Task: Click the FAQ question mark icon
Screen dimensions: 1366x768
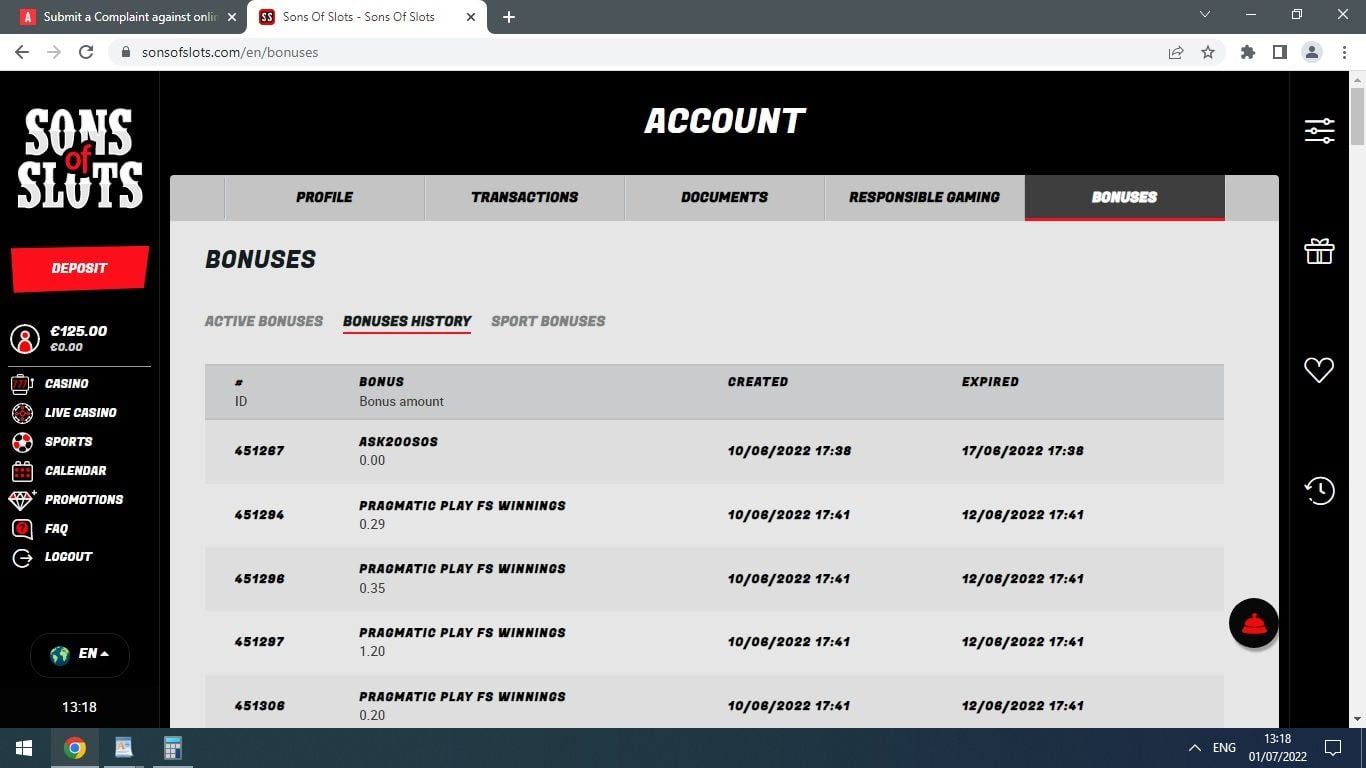Action: pos(22,529)
